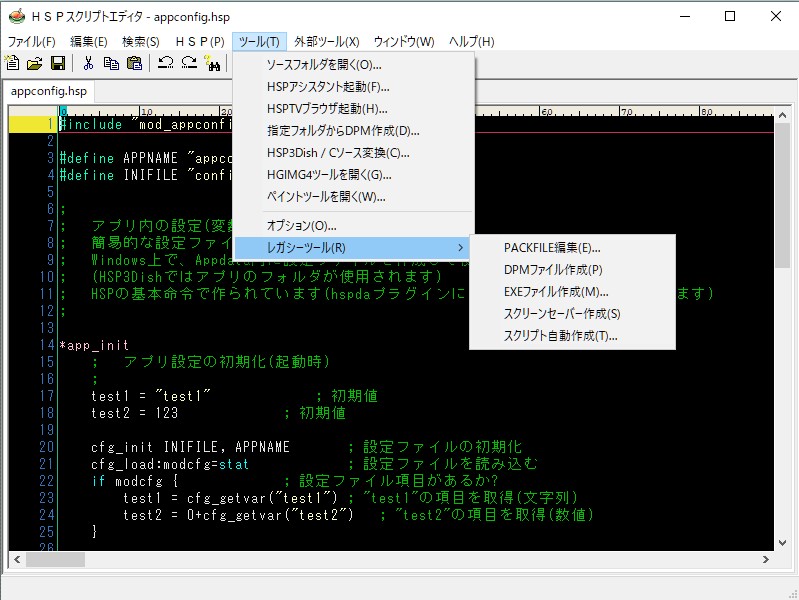Click the Open file folder icon
Viewport: 799px width, 600px height.
(35, 63)
